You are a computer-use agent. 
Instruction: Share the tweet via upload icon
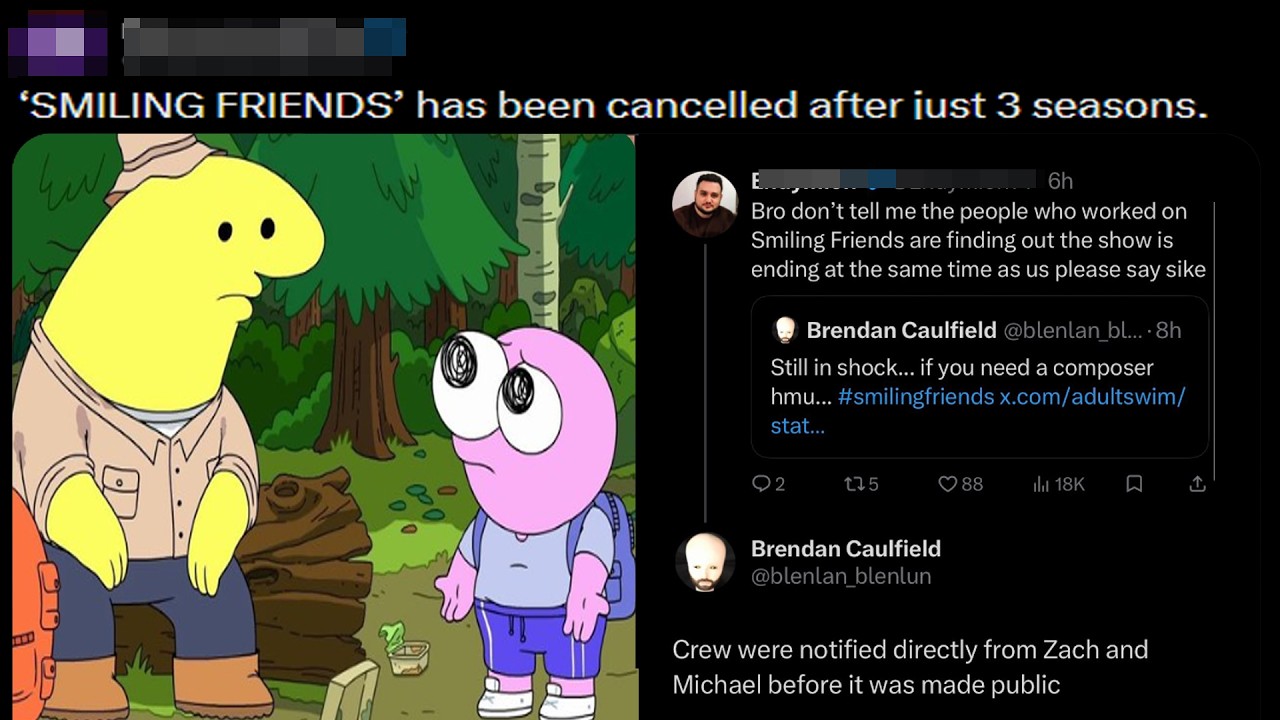click(x=1197, y=484)
